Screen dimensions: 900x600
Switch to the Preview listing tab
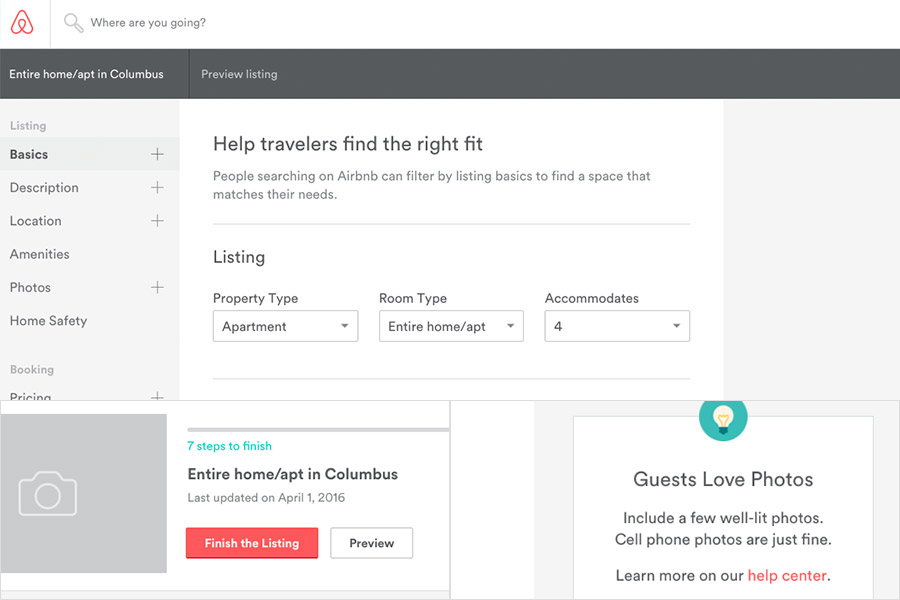pyautogui.click(x=239, y=73)
